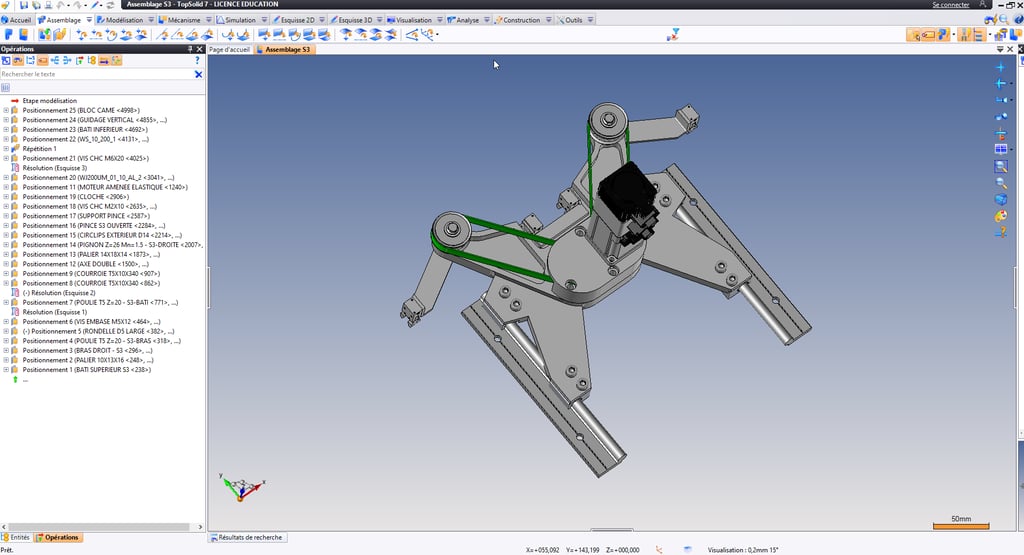Open the Modélisation tab dropdown arrow

pyautogui.click(x=151, y=20)
